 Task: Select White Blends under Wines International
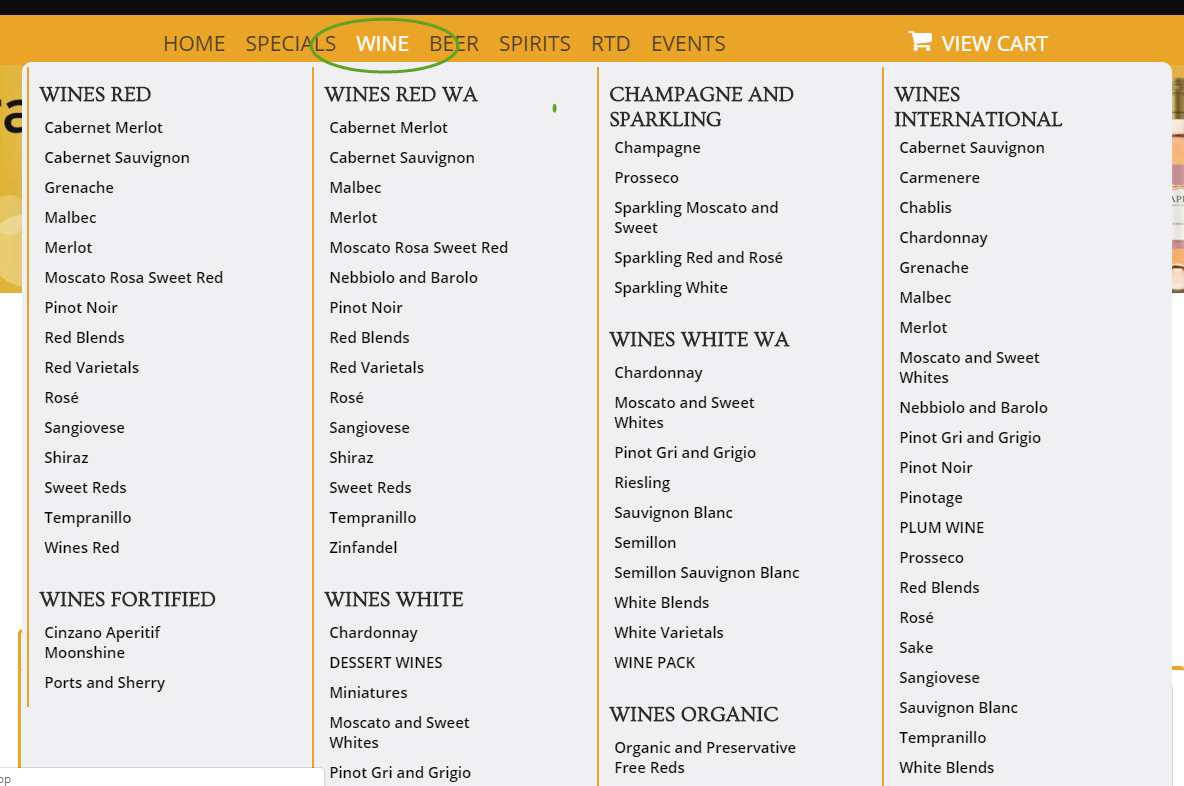(x=946, y=768)
